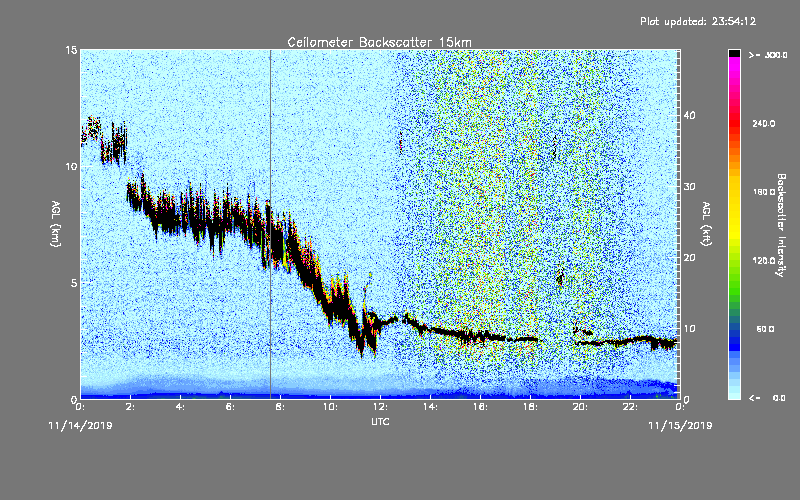
Task: Click the '240.0' colorbar label
Action: point(764,124)
